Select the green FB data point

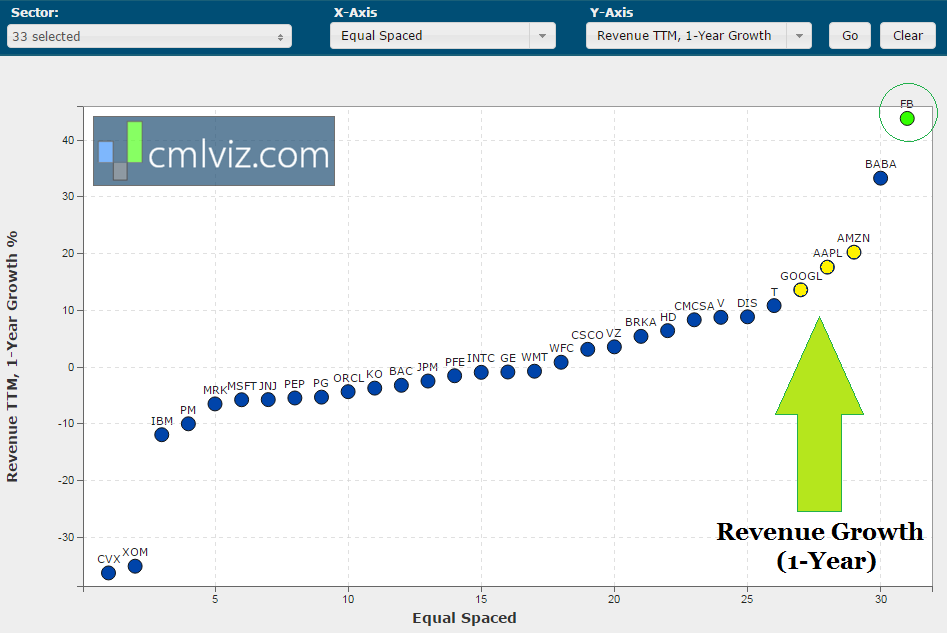click(907, 118)
